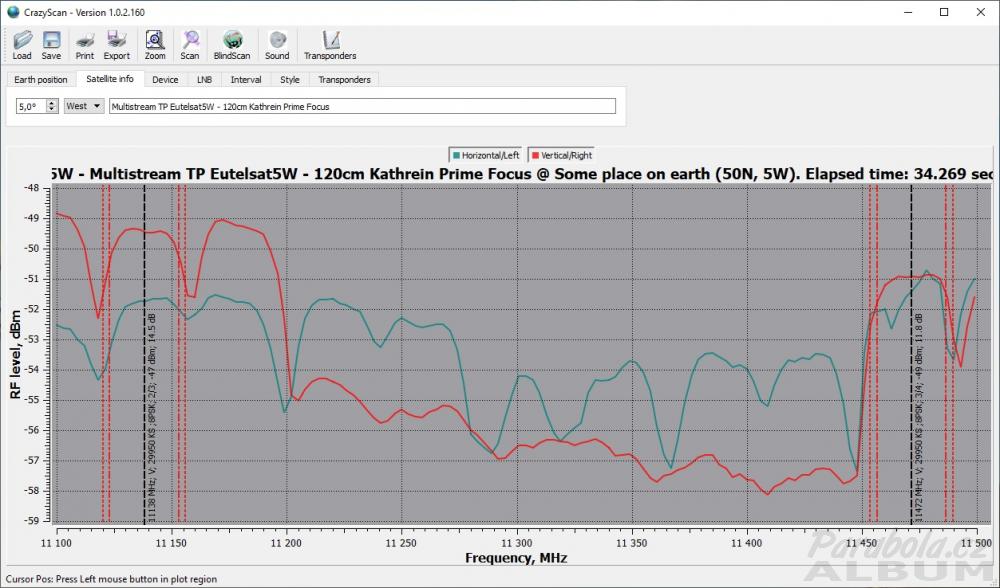Click the RF level, dBm axis label

(x=16, y=355)
